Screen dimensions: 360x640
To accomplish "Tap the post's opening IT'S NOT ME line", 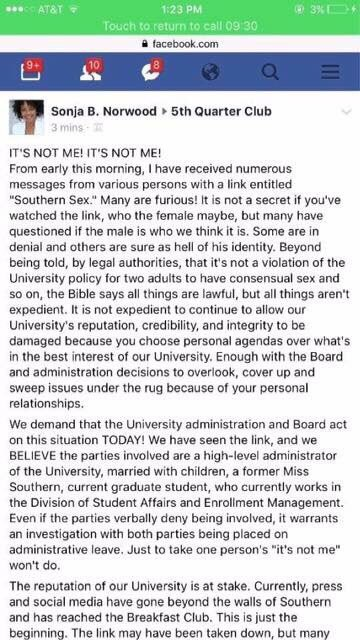I will (85, 153).
